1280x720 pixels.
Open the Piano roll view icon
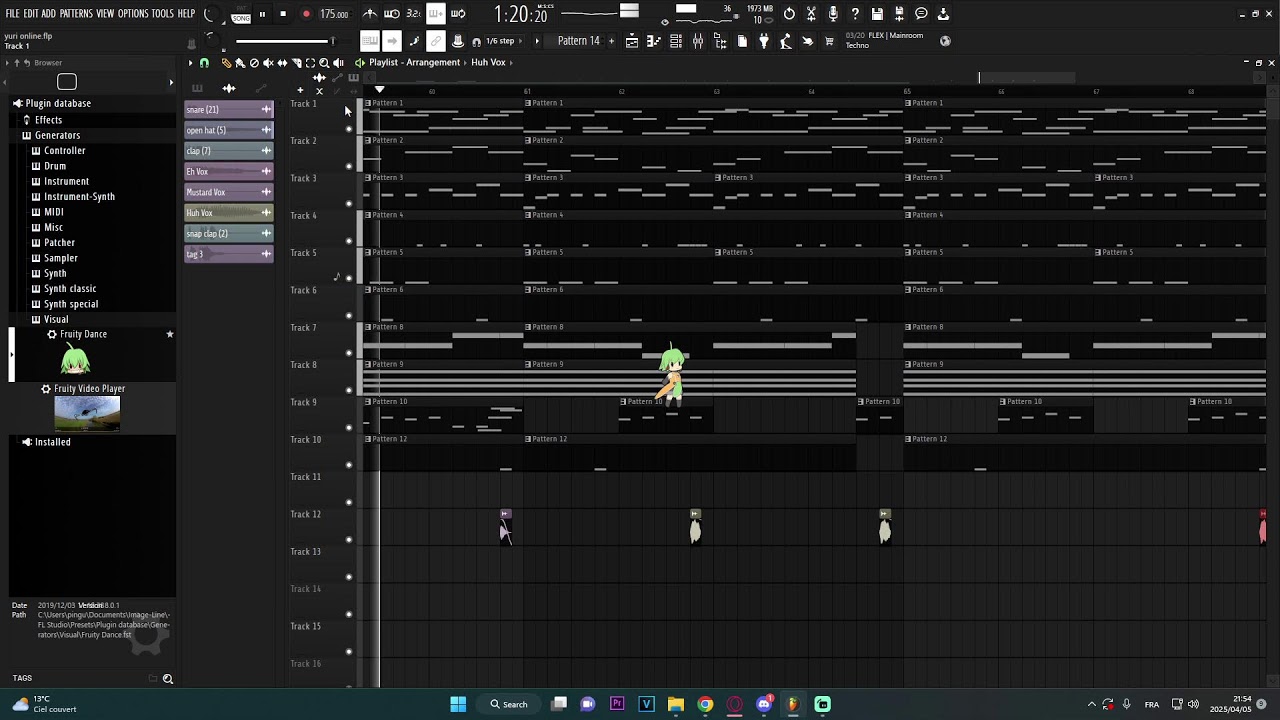tap(653, 41)
